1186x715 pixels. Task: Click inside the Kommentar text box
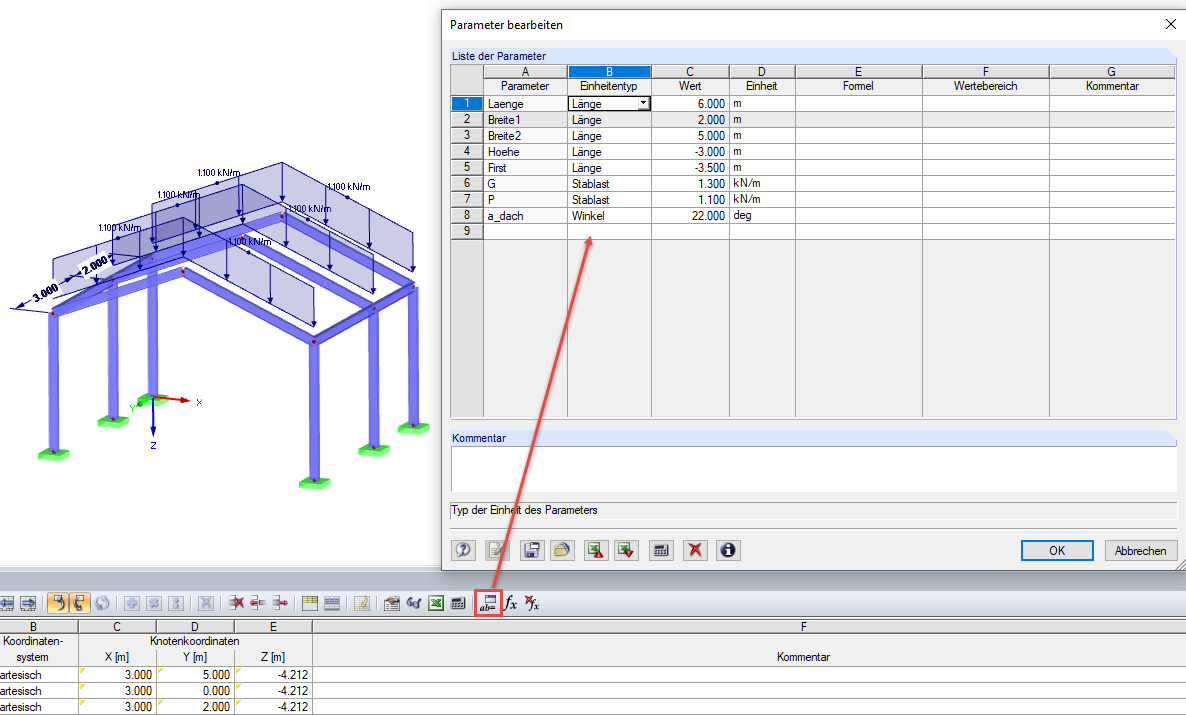point(813,468)
